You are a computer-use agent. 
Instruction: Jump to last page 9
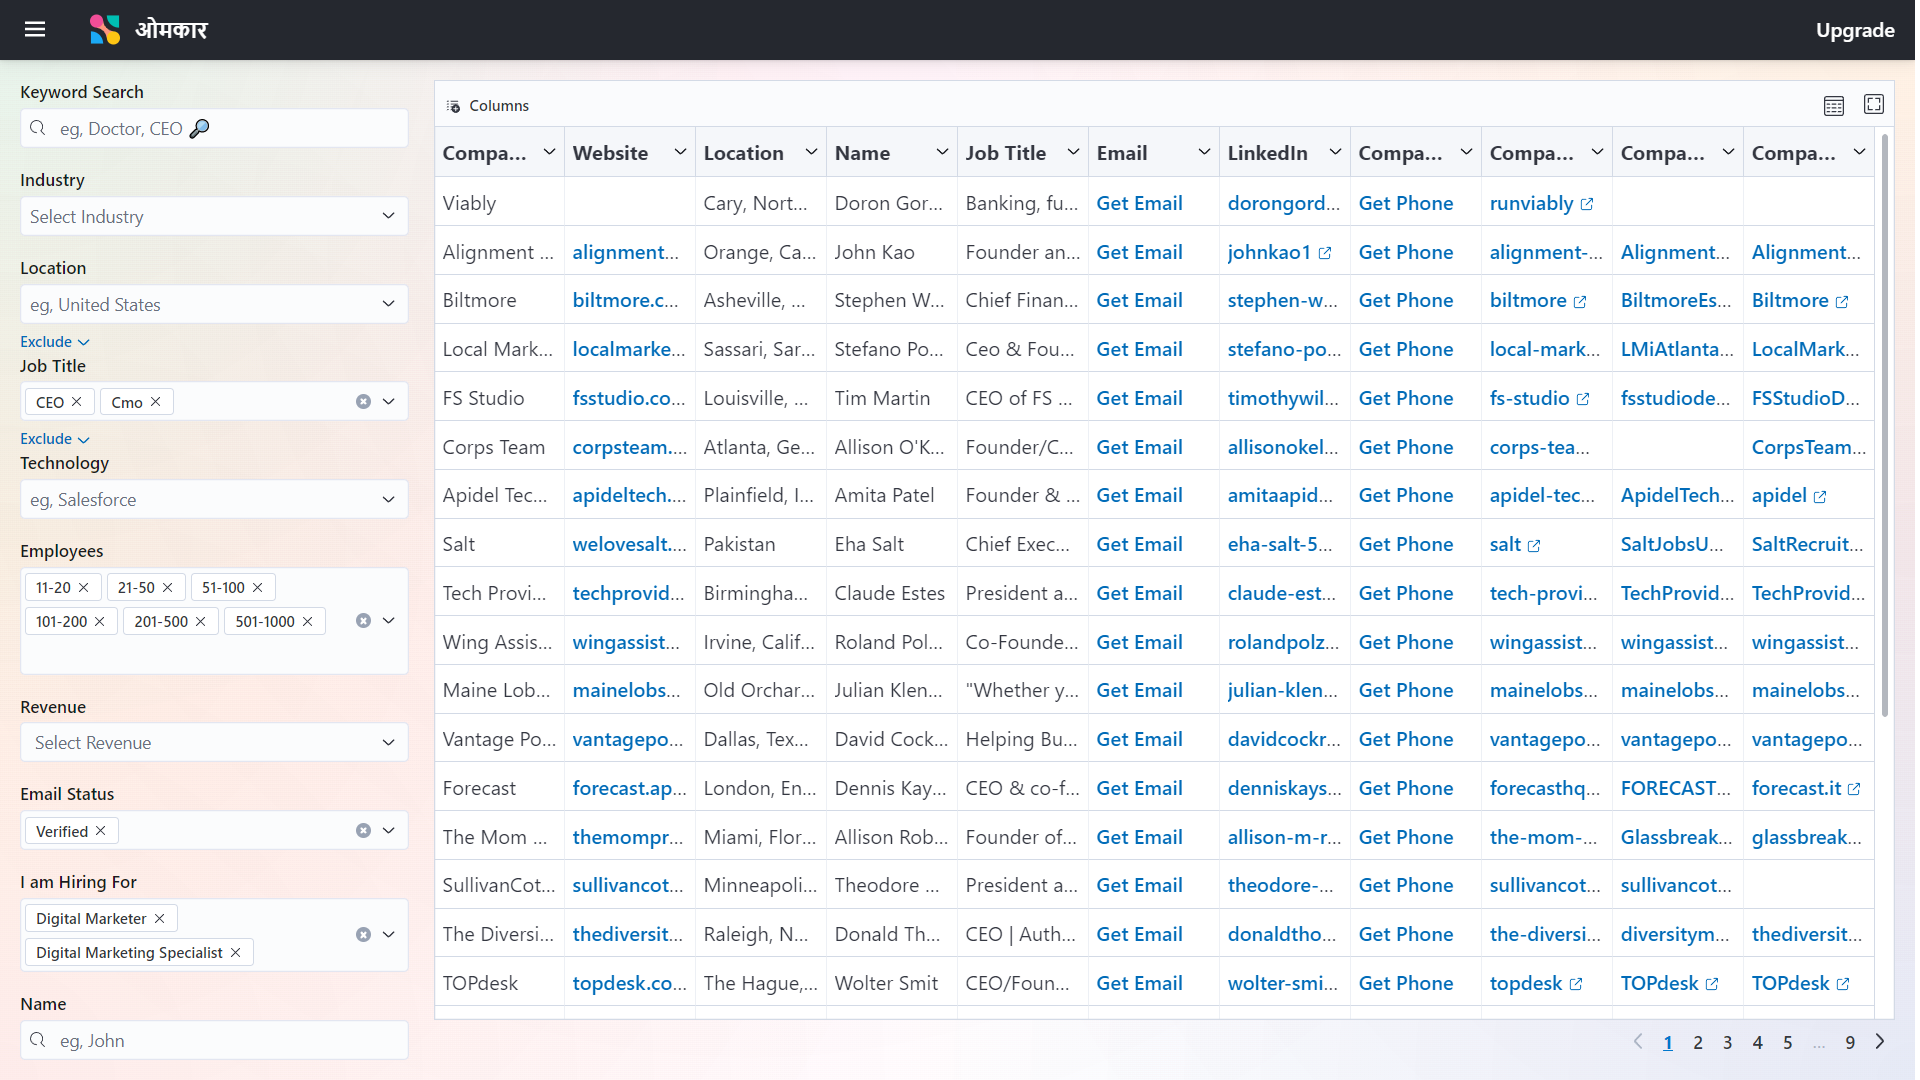1850,1043
